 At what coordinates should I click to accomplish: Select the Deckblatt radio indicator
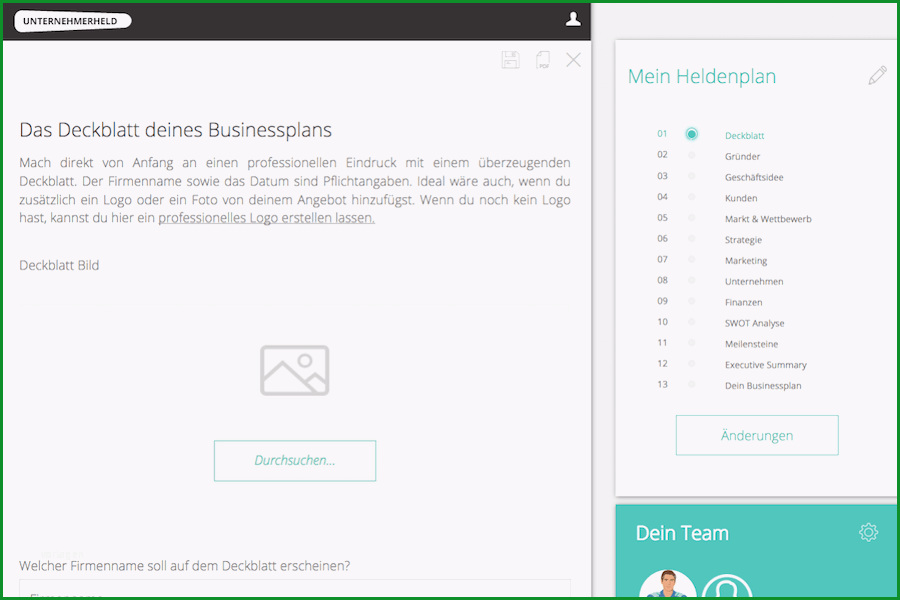[x=692, y=134]
